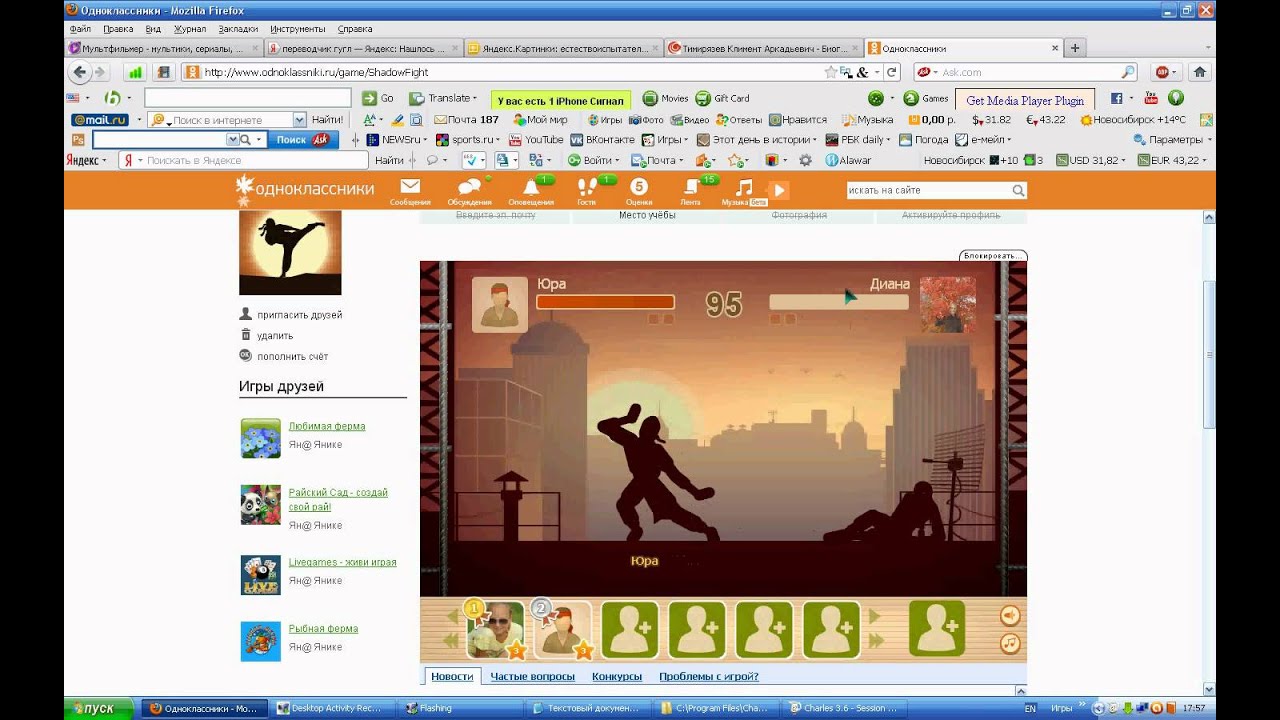
Task: Open Рыбная ферма game icon
Action: coord(260,641)
